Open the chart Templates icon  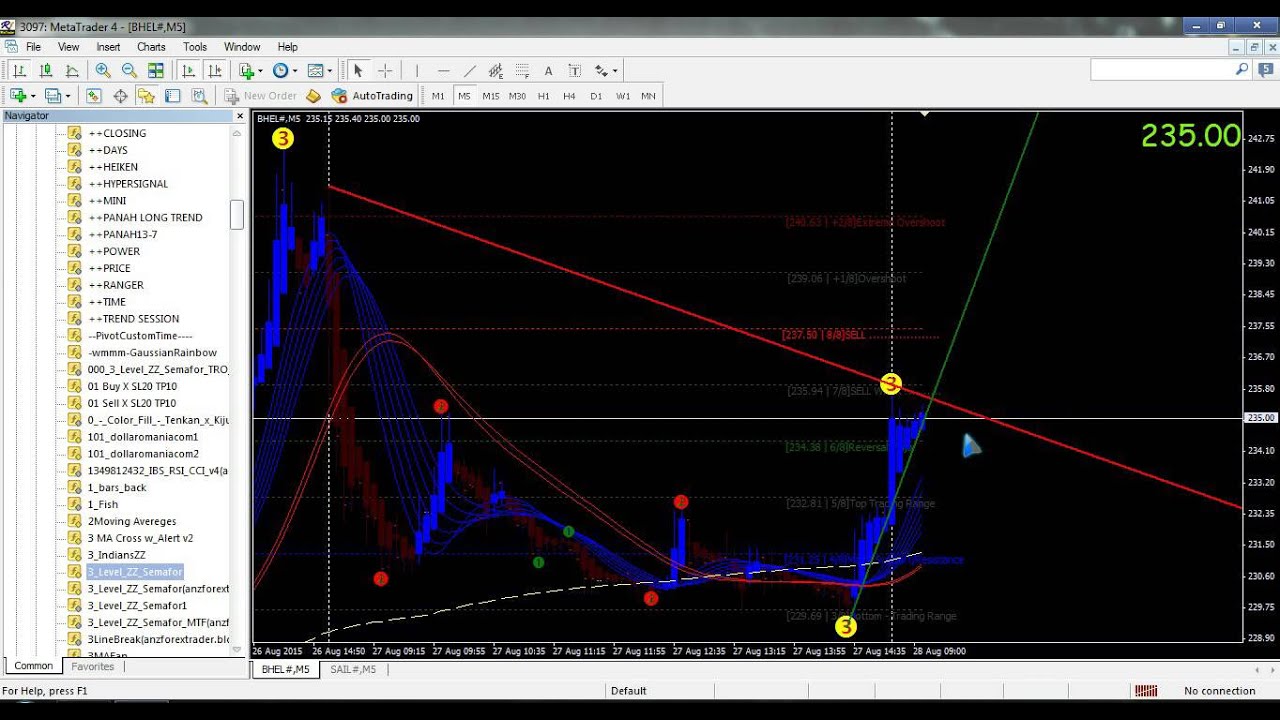pyautogui.click(x=315, y=70)
